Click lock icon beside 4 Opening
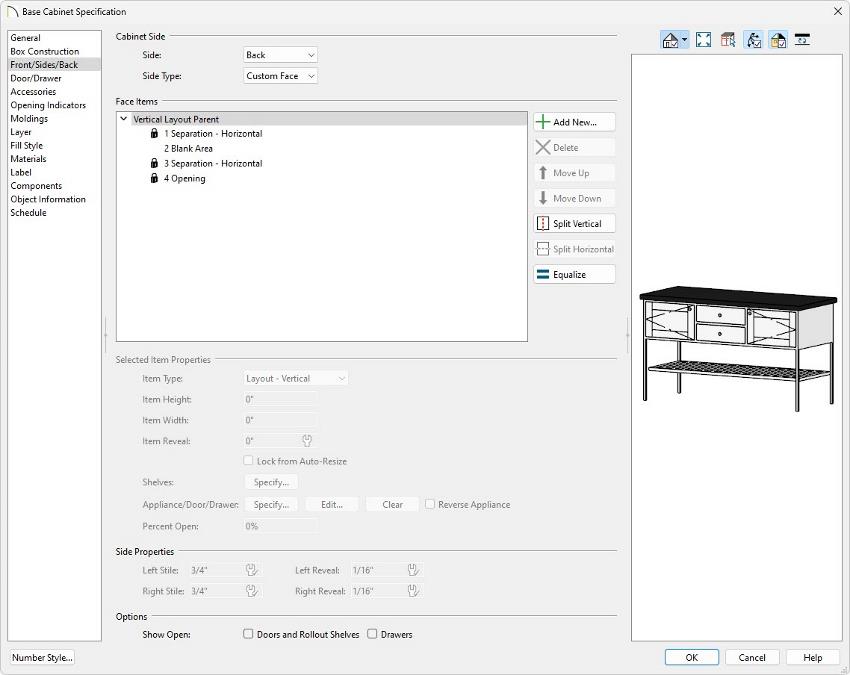 coord(154,179)
